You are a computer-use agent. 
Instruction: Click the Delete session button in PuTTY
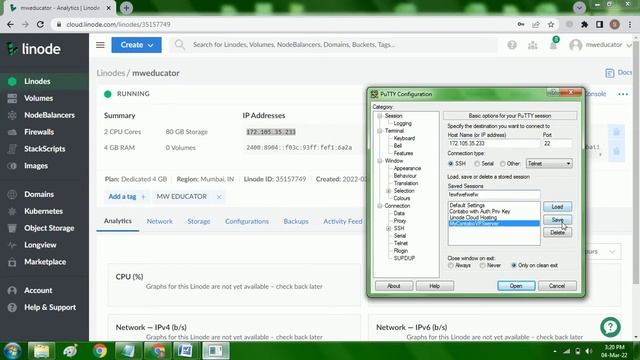point(557,232)
